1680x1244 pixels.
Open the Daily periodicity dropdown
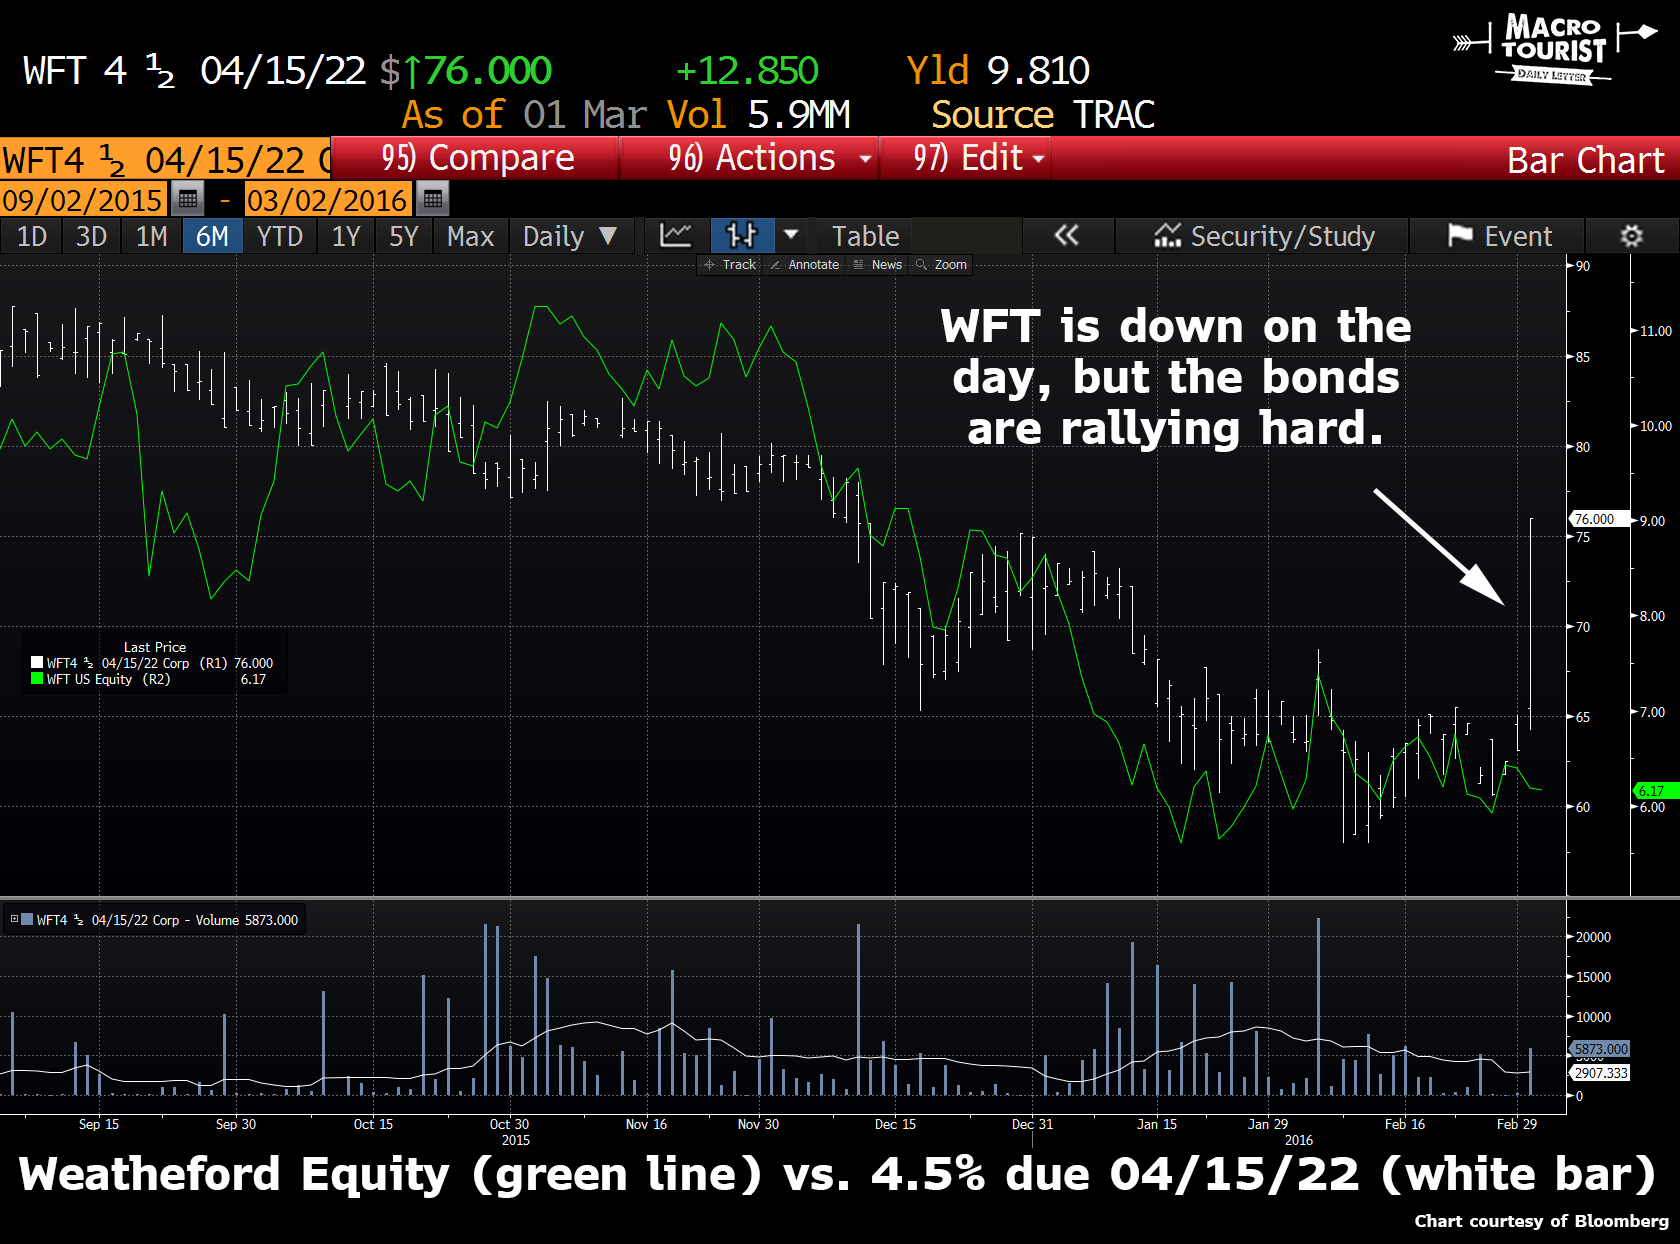pyautogui.click(x=571, y=236)
